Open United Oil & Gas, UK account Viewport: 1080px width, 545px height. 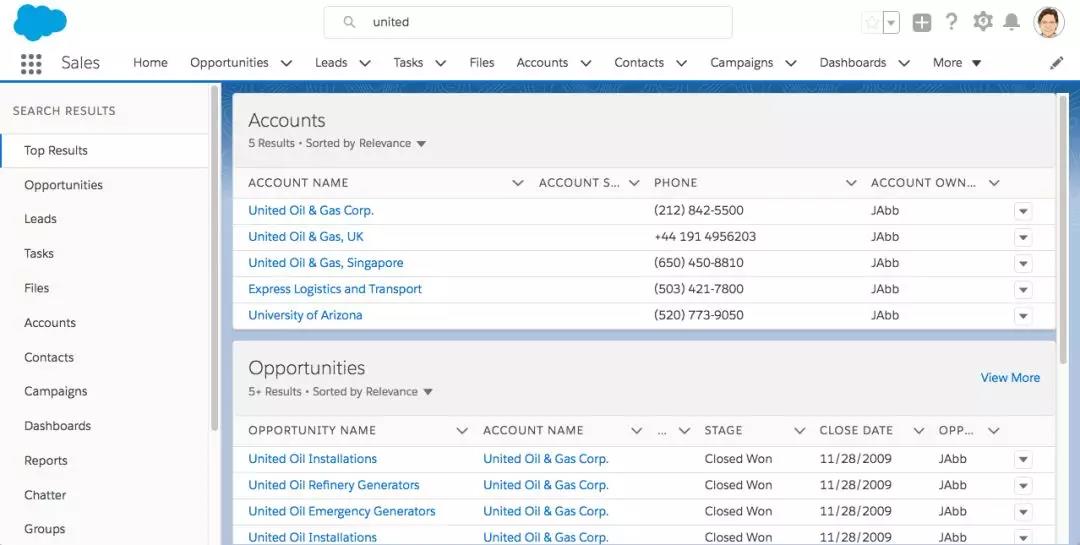(x=306, y=237)
